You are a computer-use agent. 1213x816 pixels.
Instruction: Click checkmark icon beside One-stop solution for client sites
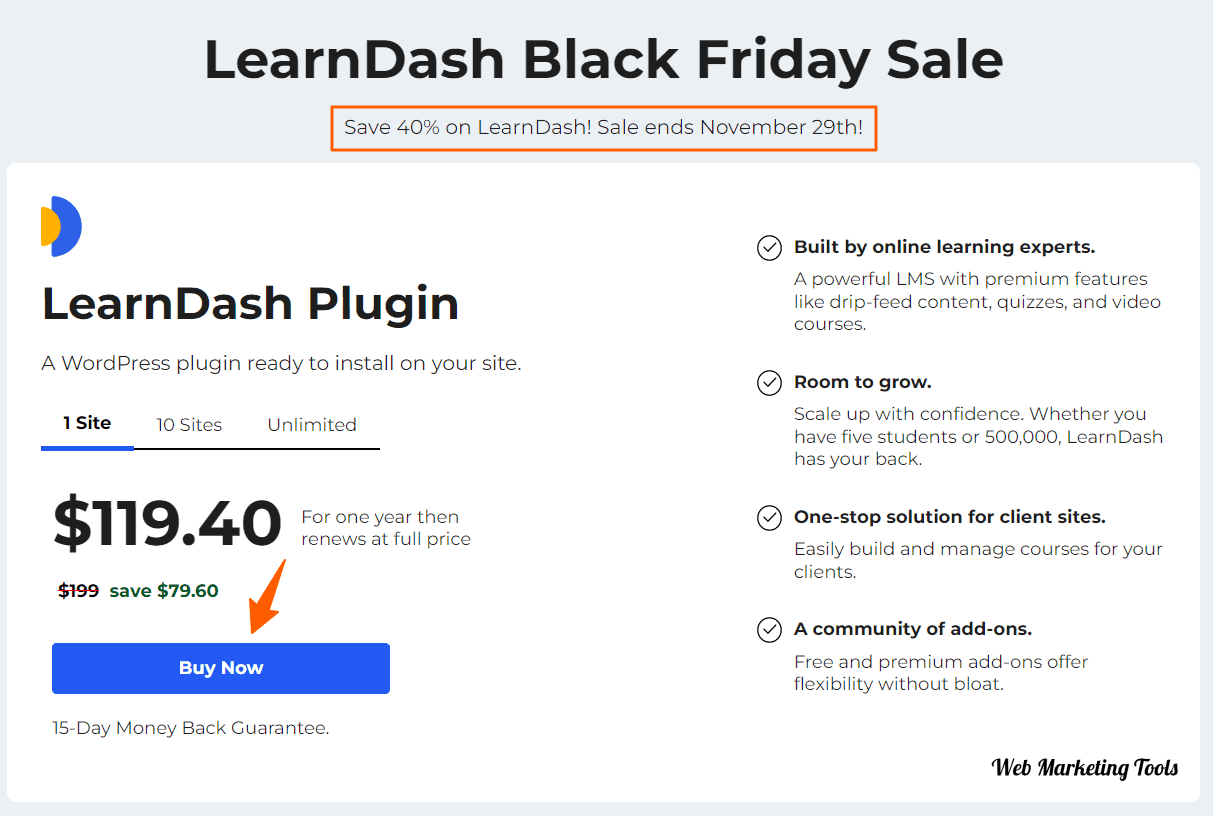(769, 518)
